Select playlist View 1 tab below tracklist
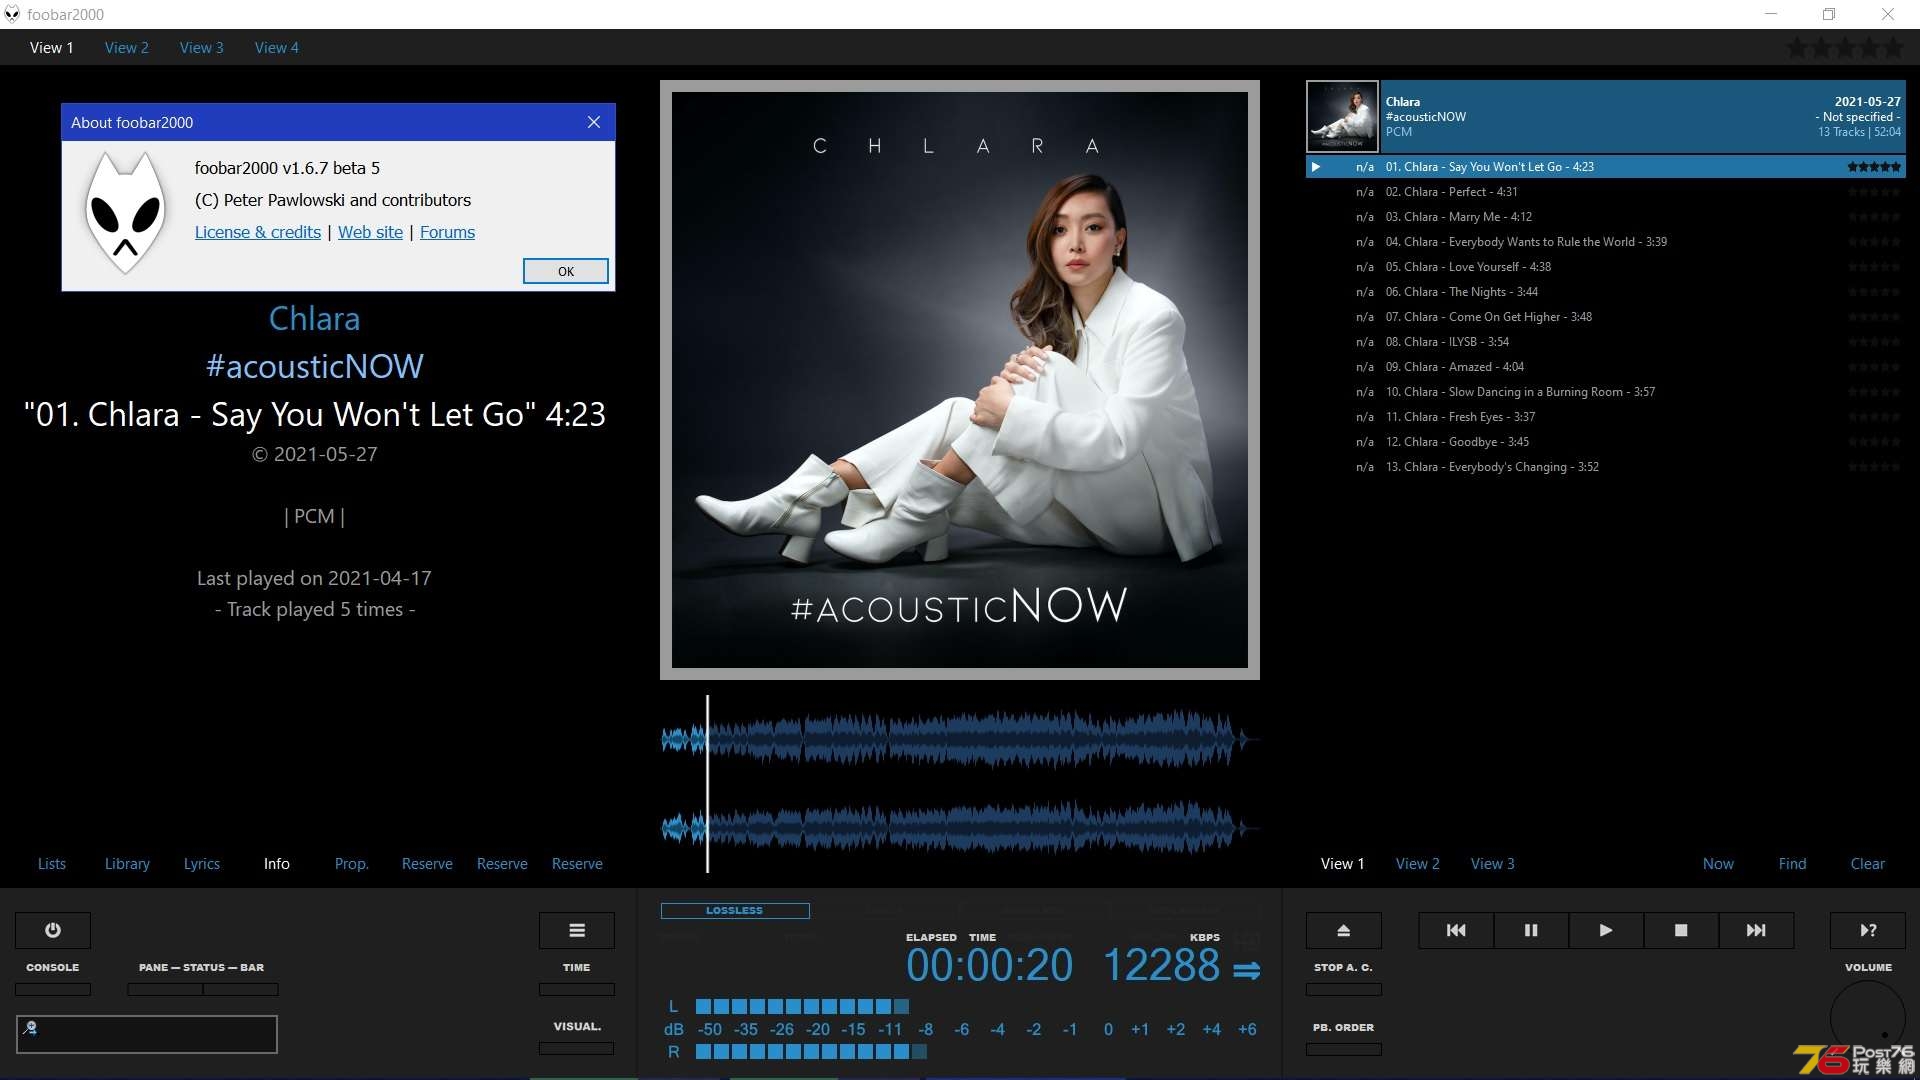The image size is (1920, 1080). click(x=1343, y=863)
